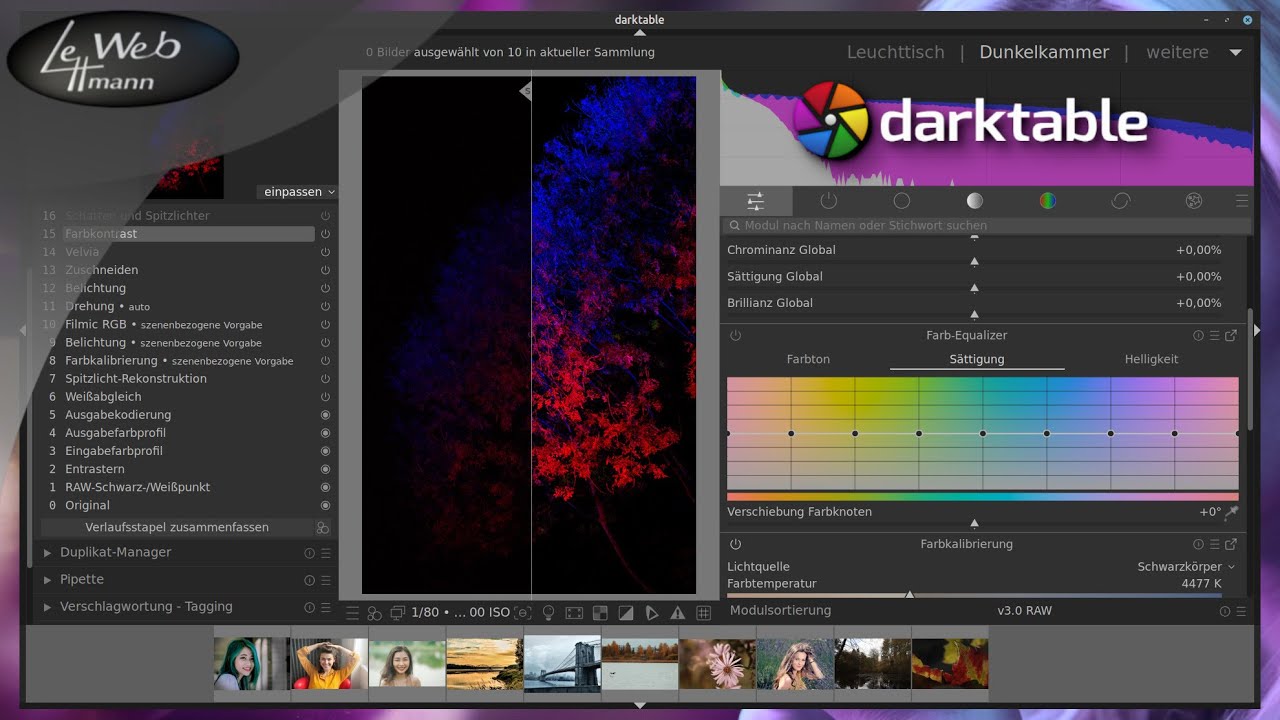Collapse the left side panel
1280x720 pixels.
[24, 330]
